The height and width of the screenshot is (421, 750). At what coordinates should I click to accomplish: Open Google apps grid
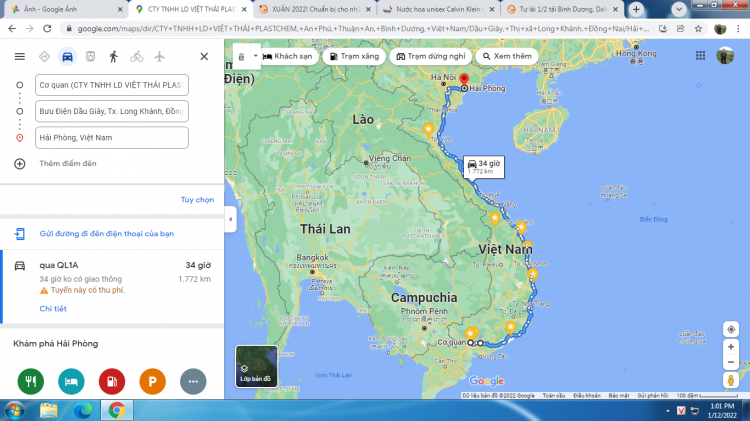tap(700, 56)
